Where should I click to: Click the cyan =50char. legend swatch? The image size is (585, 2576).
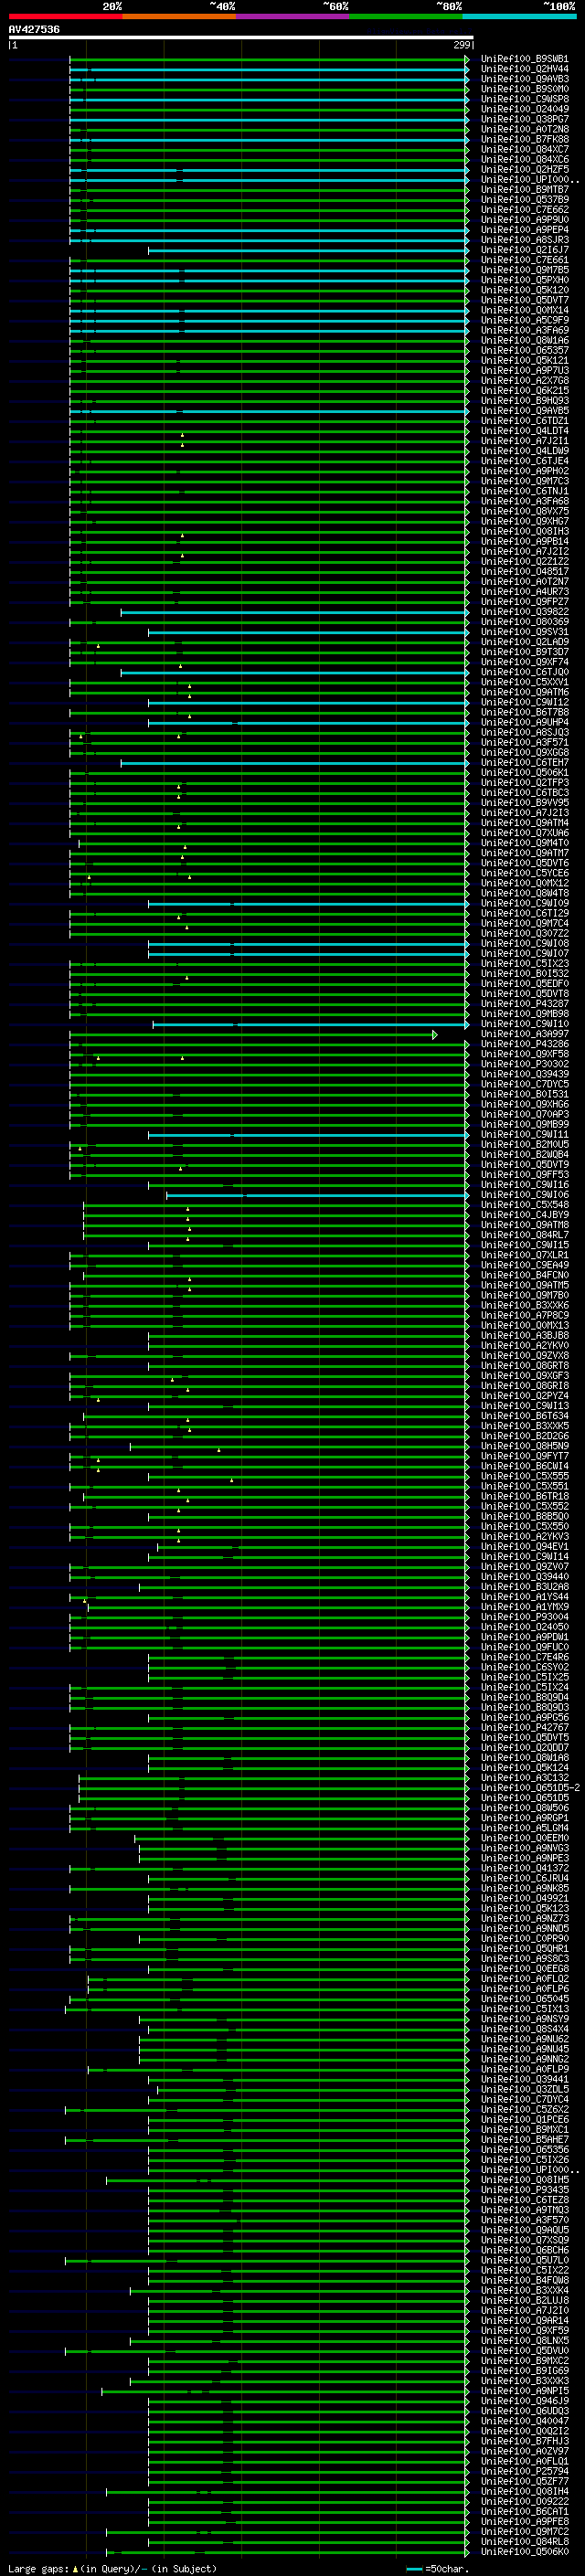(414, 2568)
